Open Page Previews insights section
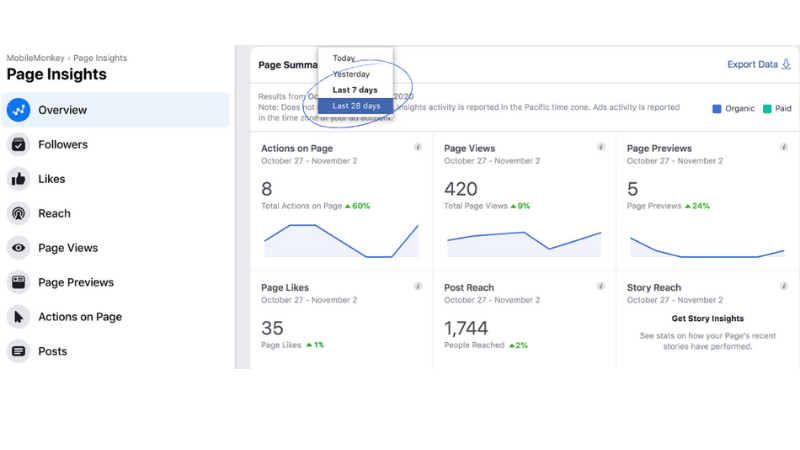This screenshot has width=800, height=450. pyautogui.click(x=115, y=282)
